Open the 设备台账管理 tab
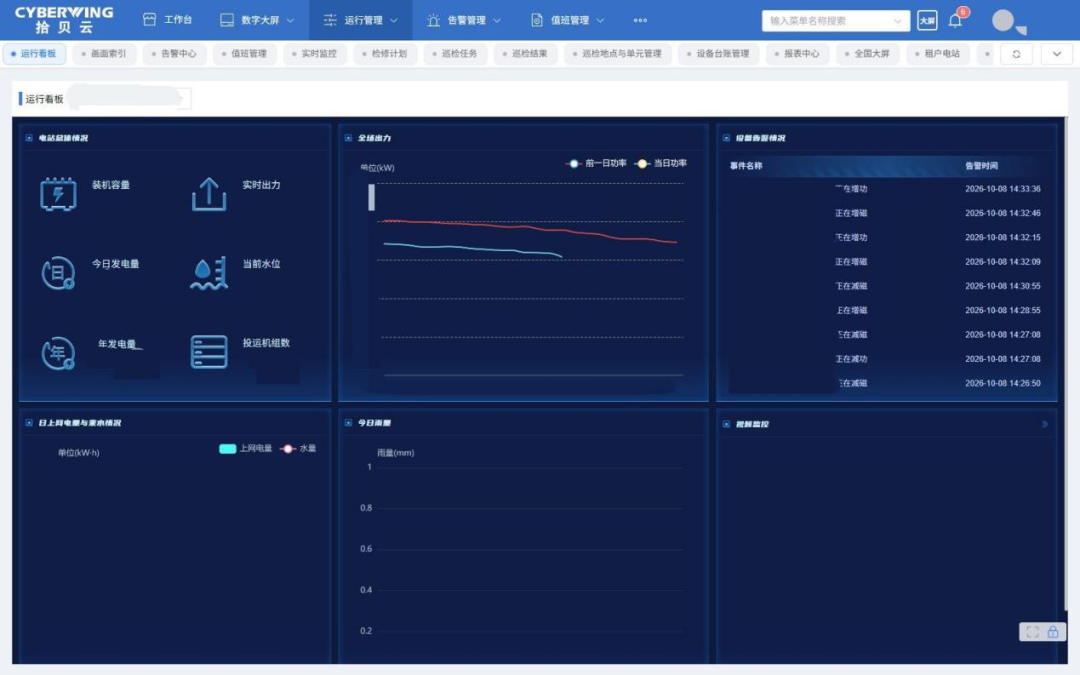Screen dimensions: 1080x675 coord(718,54)
